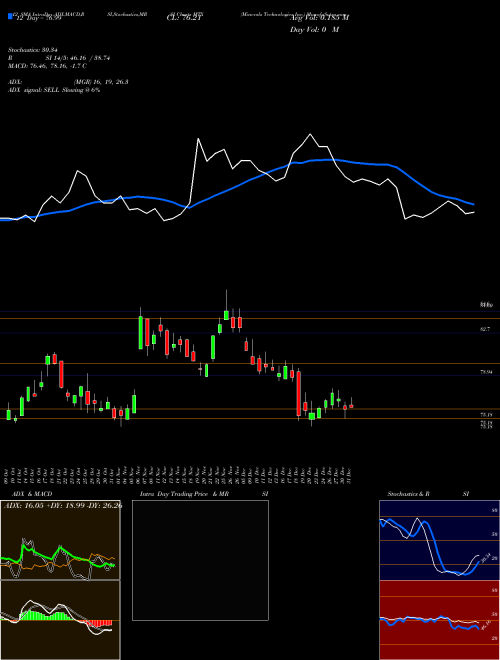The image size is (500, 660).
Task: Select the 'Day Vol: 0 M' text
Action: [314, 30]
